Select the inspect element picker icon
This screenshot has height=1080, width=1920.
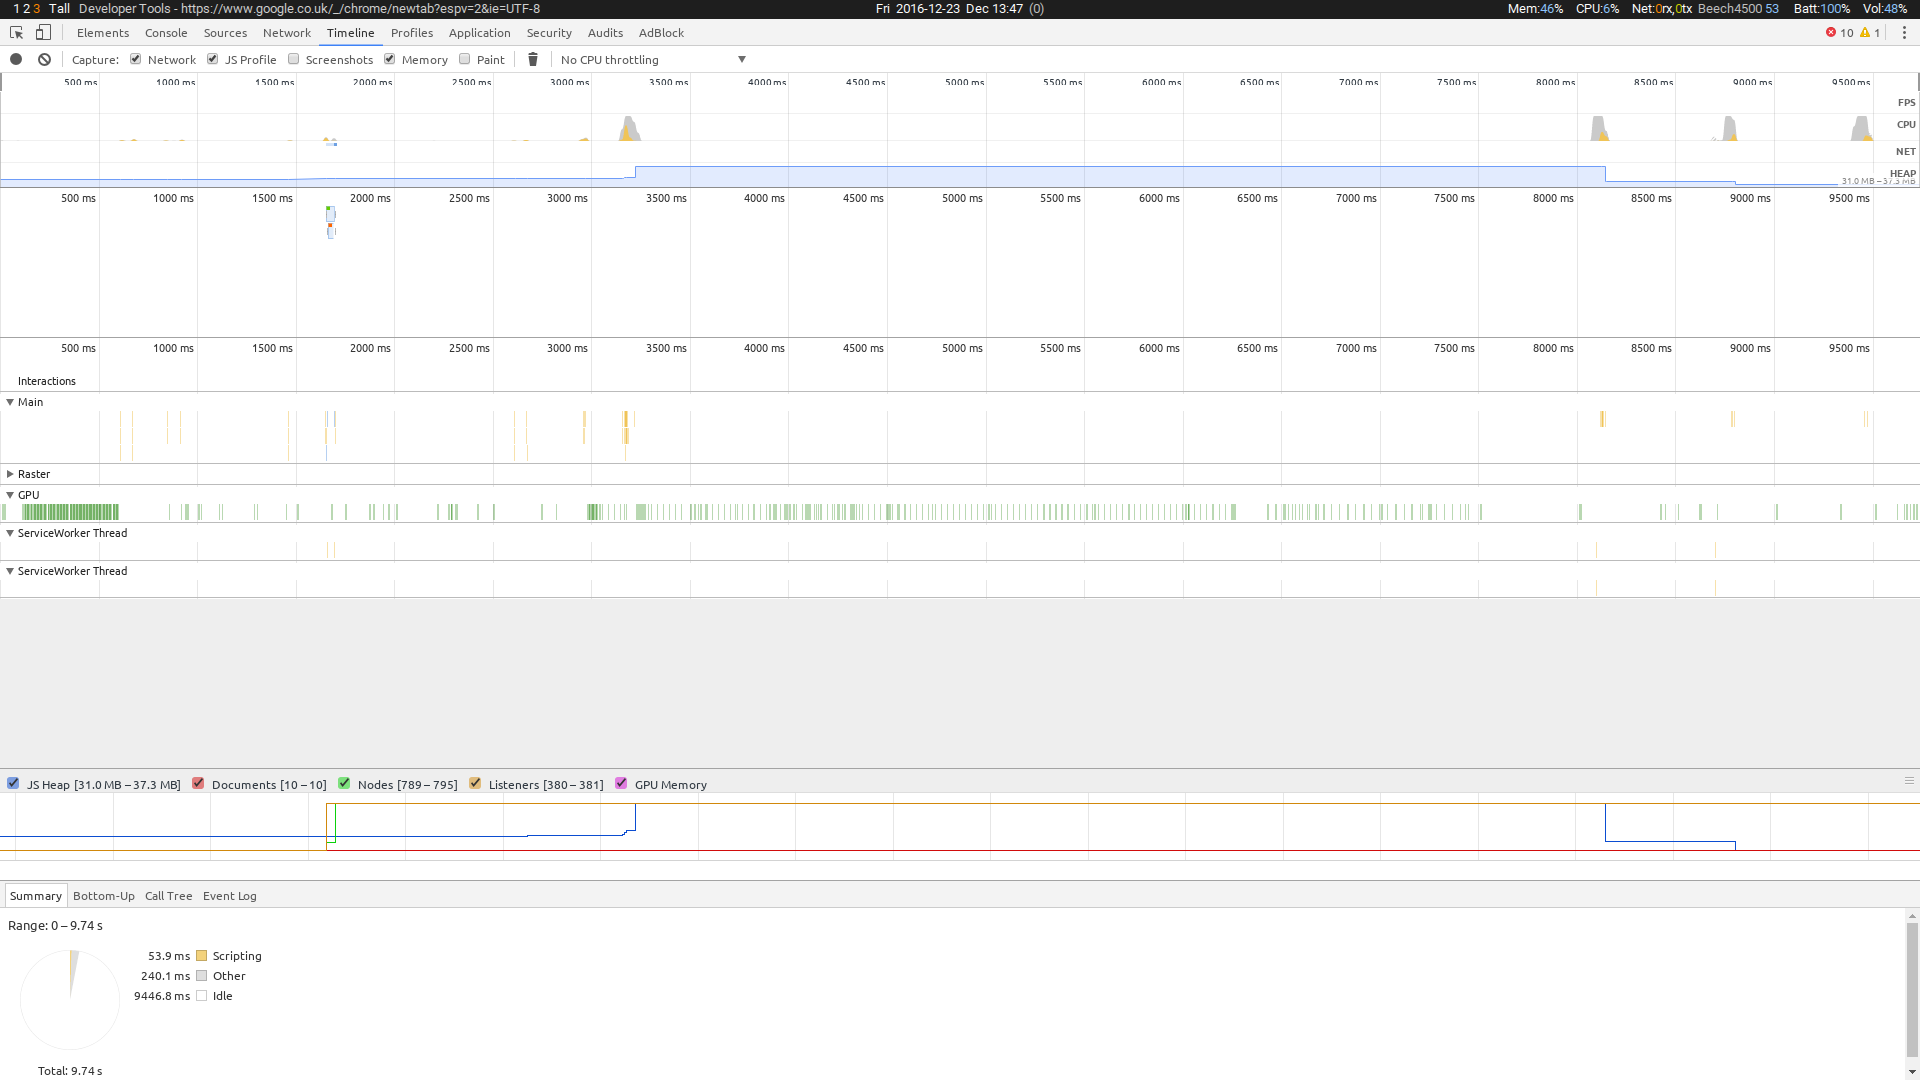[16, 33]
